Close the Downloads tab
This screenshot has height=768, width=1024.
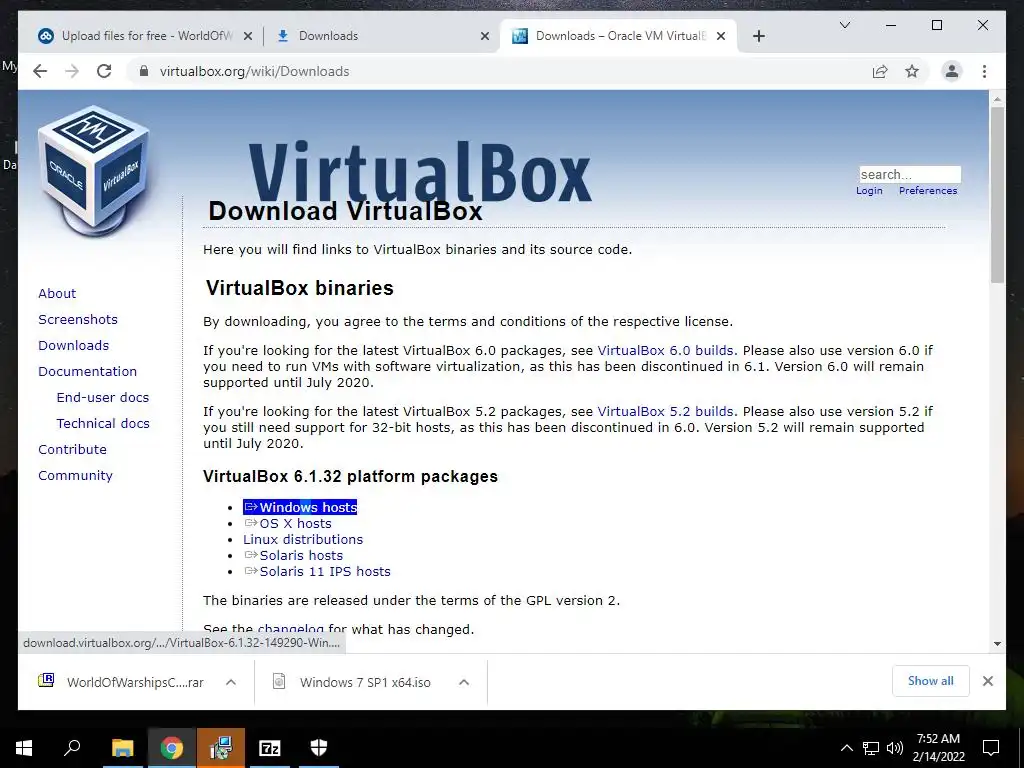point(485,36)
